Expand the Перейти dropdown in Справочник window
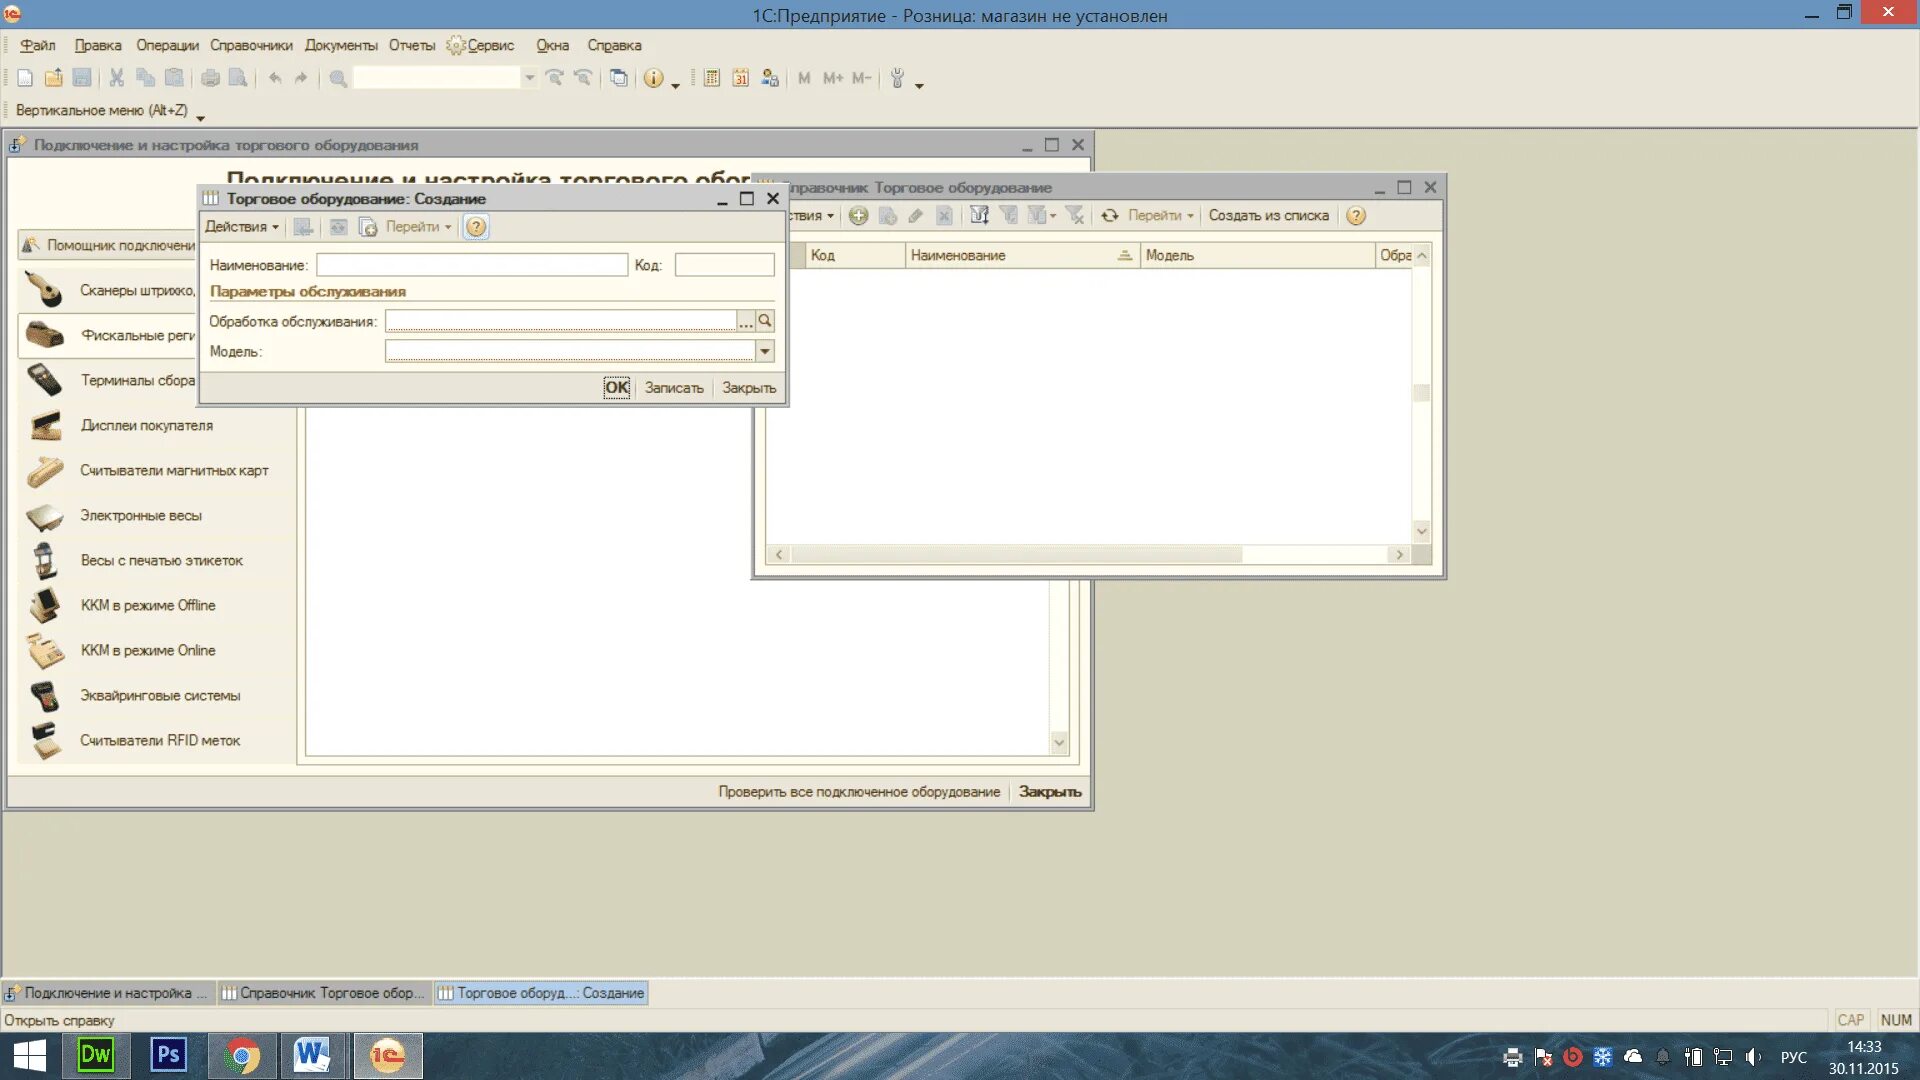 [x=1160, y=216]
